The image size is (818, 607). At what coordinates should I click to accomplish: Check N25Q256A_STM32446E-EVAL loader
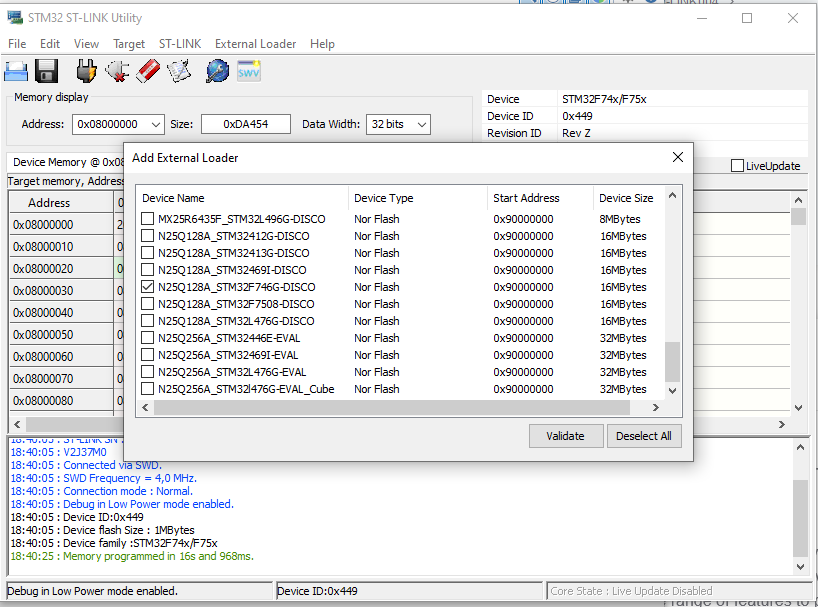pos(148,338)
